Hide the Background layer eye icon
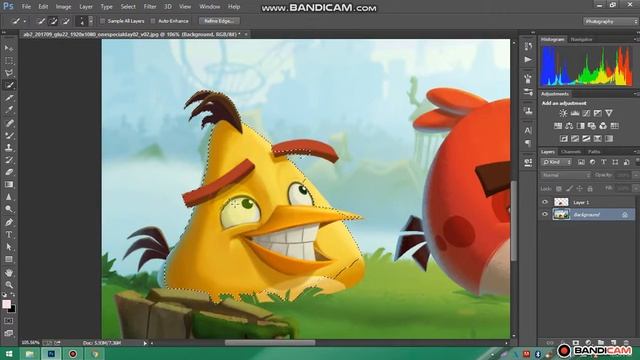The image size is (640, 360). [545, 214]
